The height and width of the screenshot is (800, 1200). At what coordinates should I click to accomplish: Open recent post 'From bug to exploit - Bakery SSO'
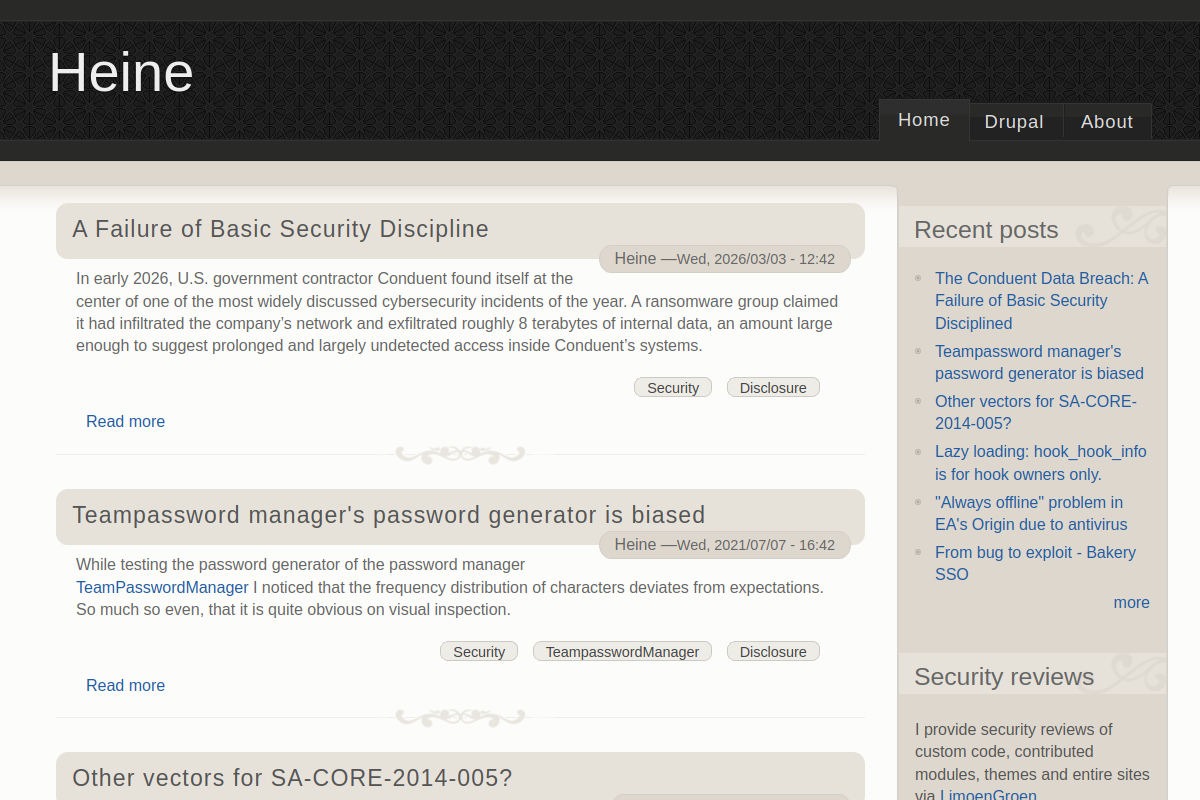[1035, 563]
